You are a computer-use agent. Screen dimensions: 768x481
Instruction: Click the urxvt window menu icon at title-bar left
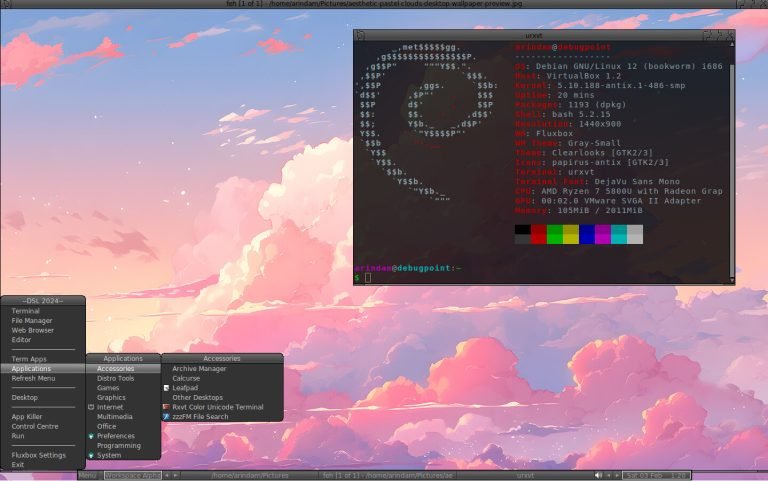pos(360,35)
